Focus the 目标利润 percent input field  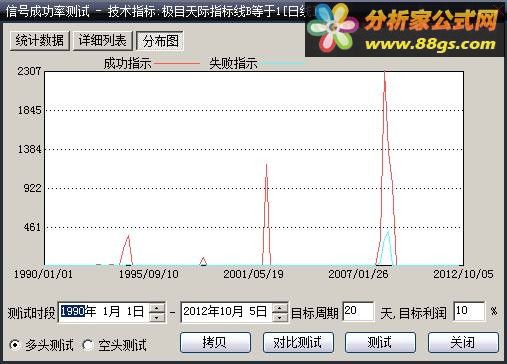[469, 312]
